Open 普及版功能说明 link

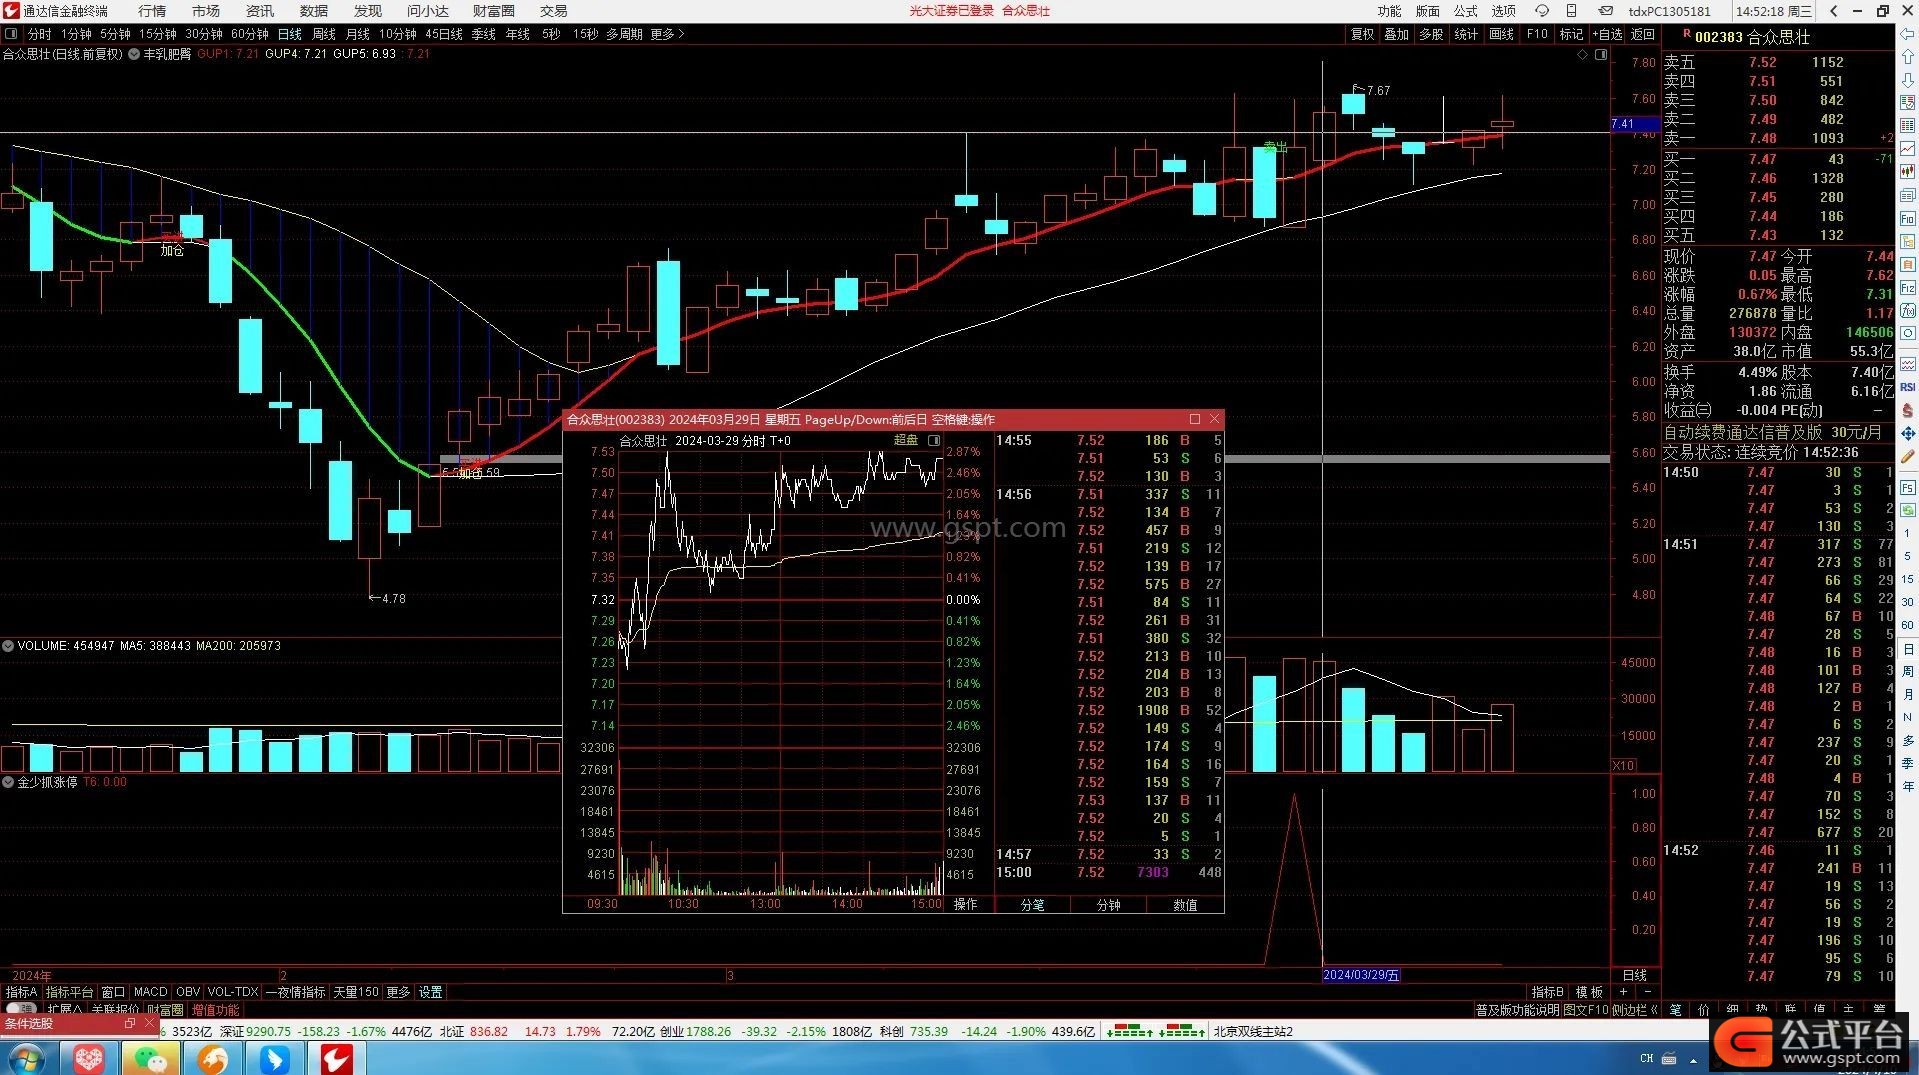1518,1010
